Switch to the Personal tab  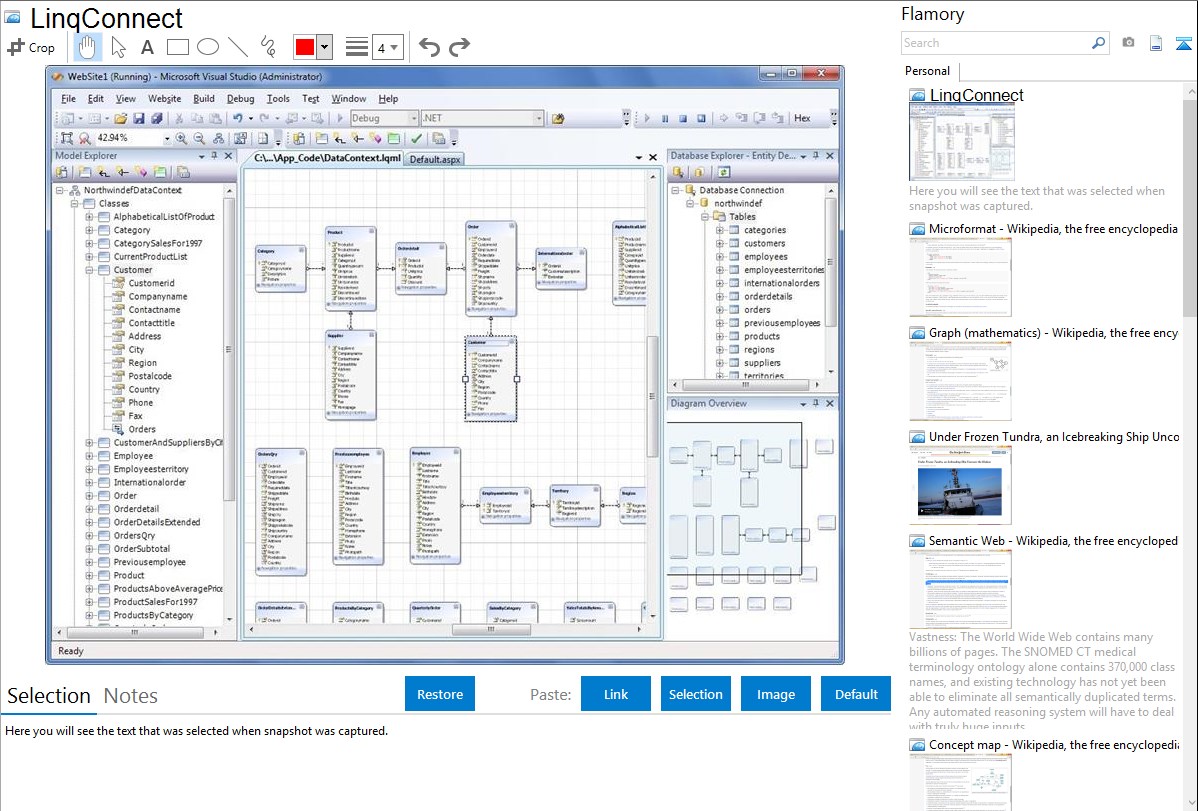click(x=928, y=71)
